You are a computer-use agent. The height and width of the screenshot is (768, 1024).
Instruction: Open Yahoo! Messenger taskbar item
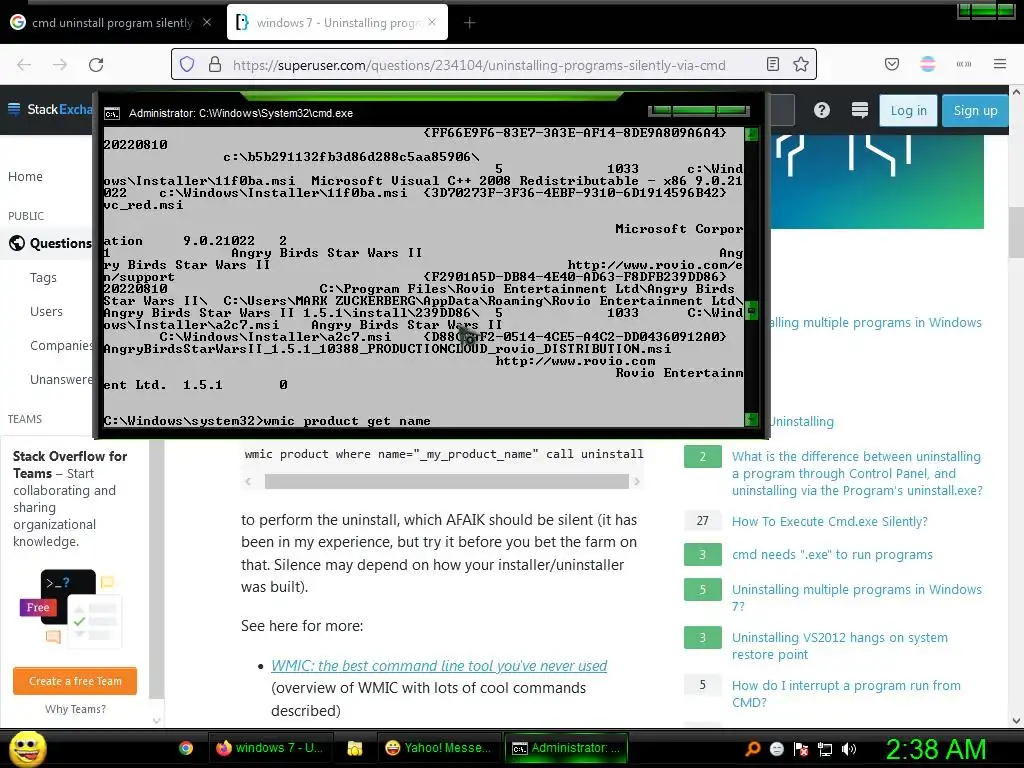438,748
